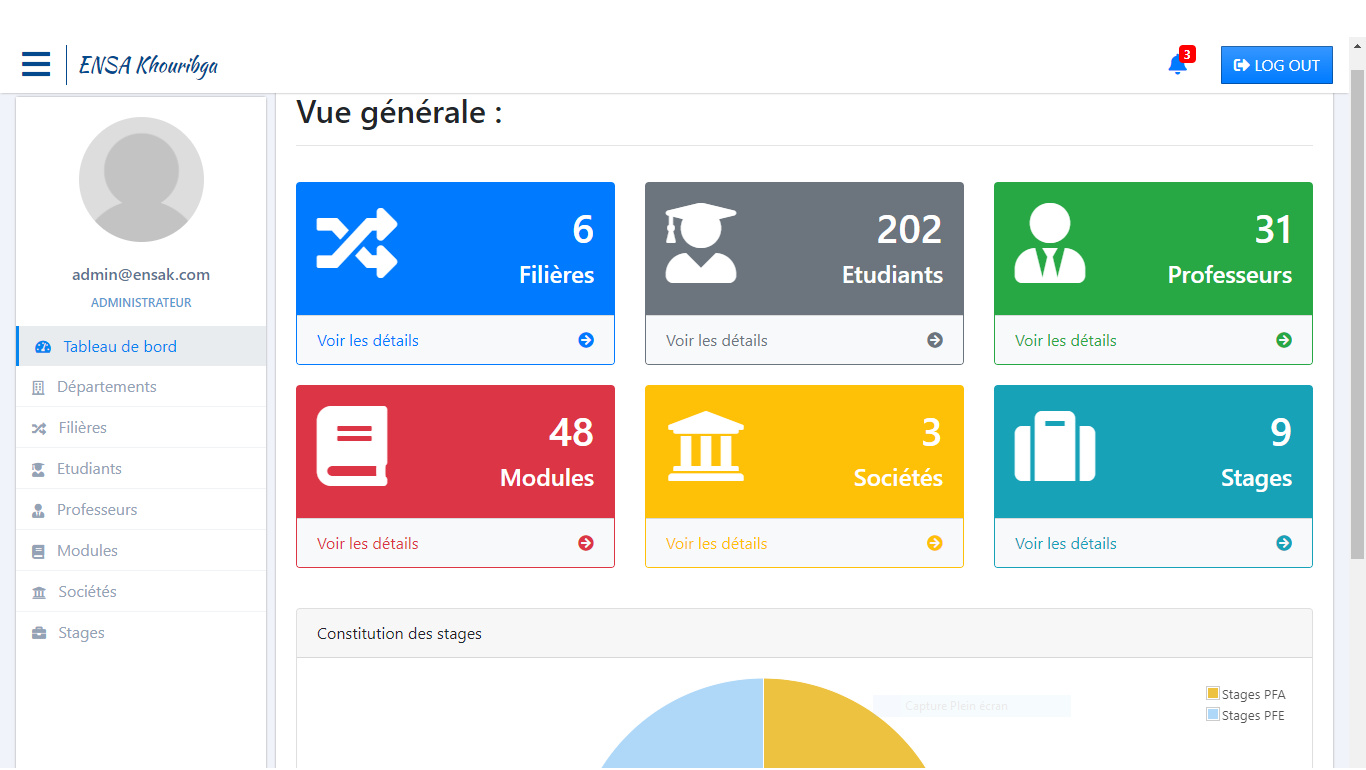This screenshot has width=1366, height=770.
Task: Click the ENSA Khouribga logo
Action: point(148,66)
